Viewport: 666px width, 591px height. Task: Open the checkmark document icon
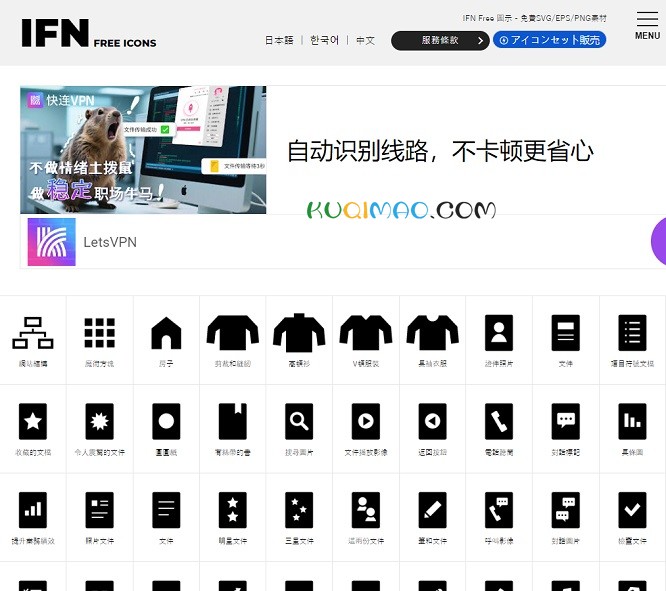pyautogui.click(x=632, y=510)
